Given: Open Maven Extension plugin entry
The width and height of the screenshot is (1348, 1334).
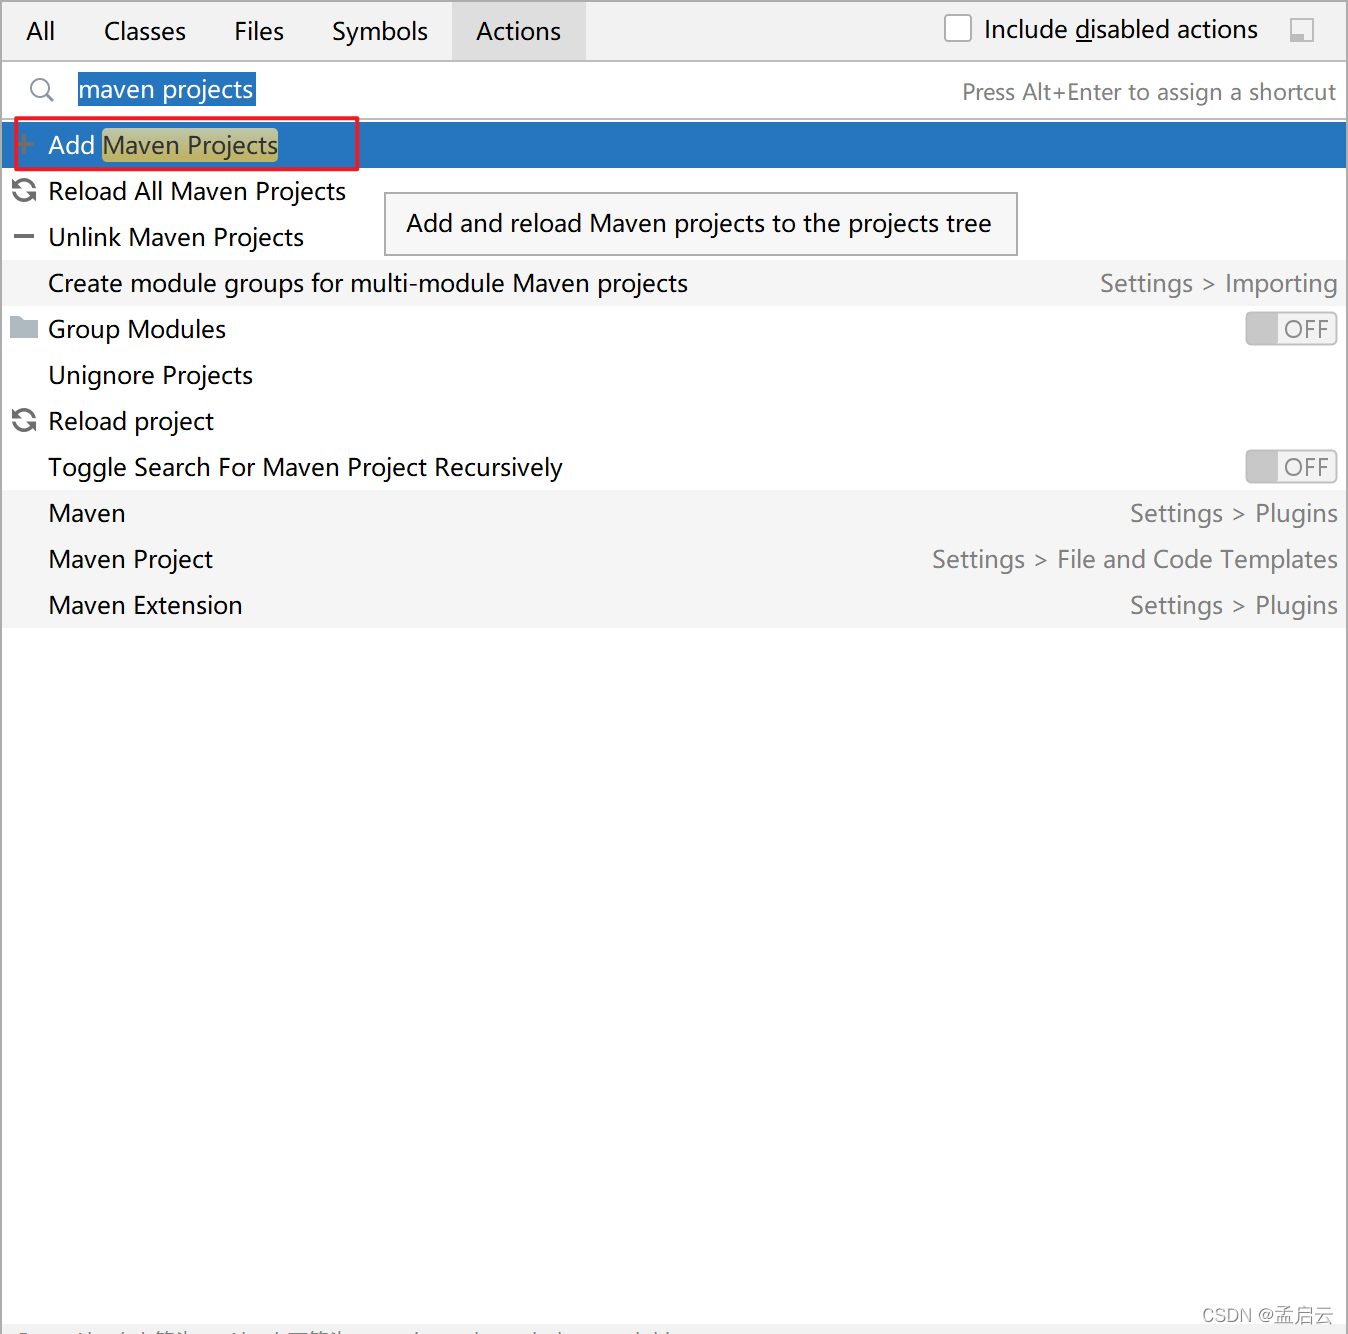Looking at the screenshot, I should (674, 605).
